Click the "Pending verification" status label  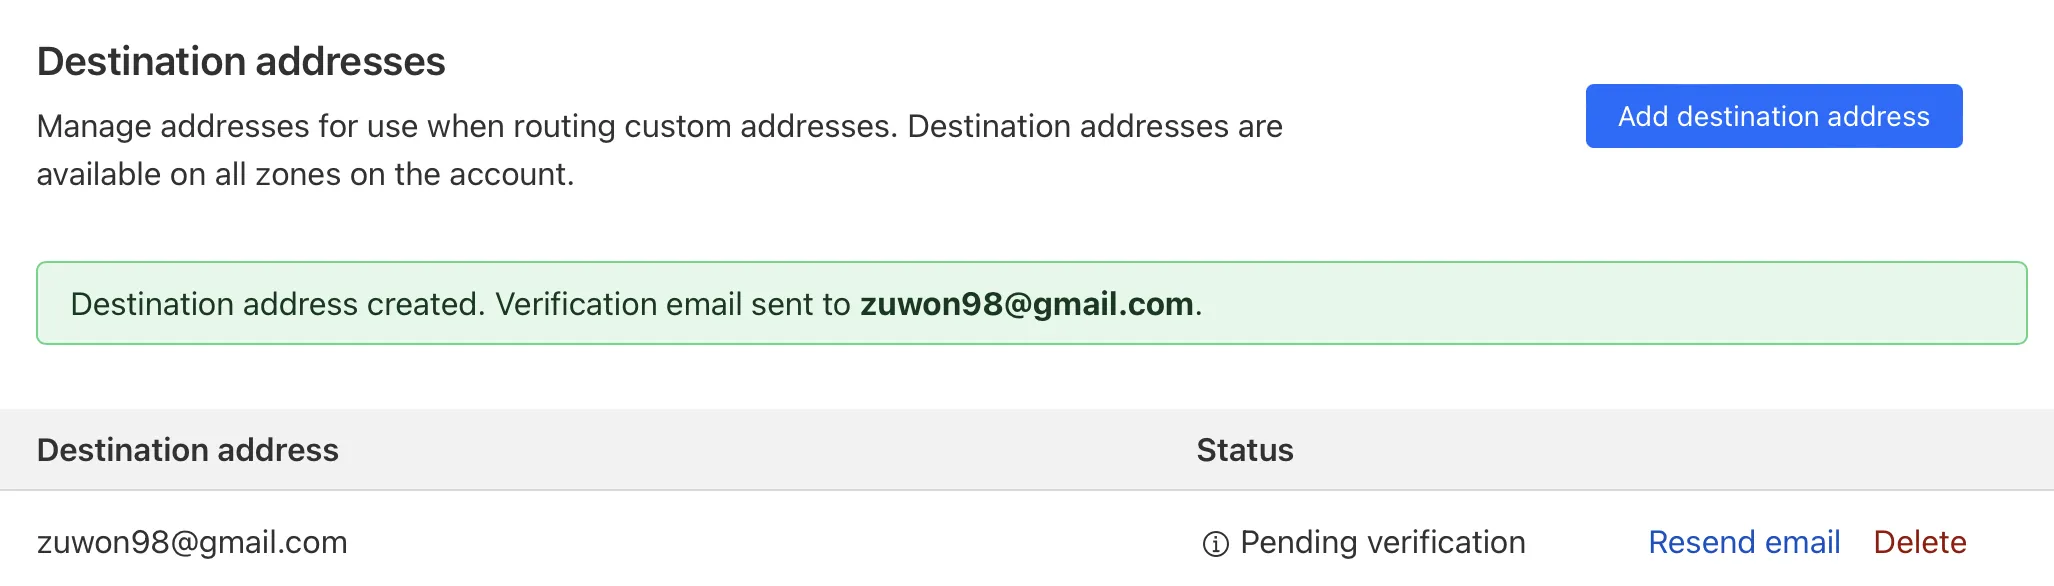1382,542
